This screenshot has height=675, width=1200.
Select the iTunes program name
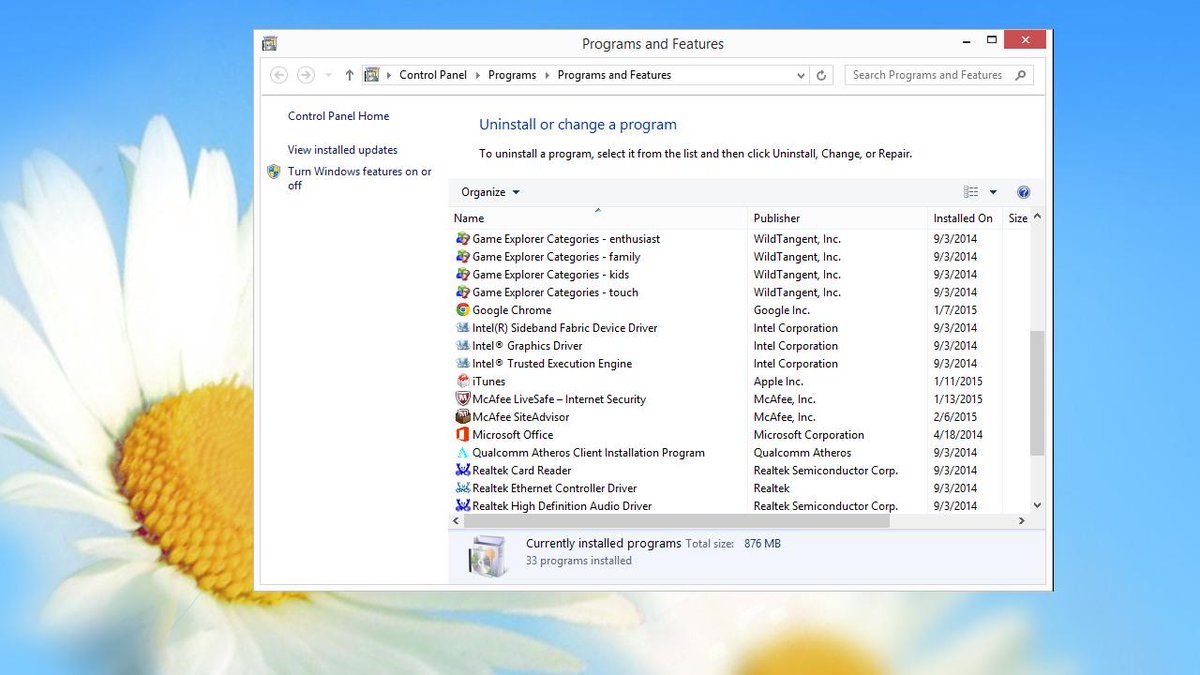pos(489,381)
